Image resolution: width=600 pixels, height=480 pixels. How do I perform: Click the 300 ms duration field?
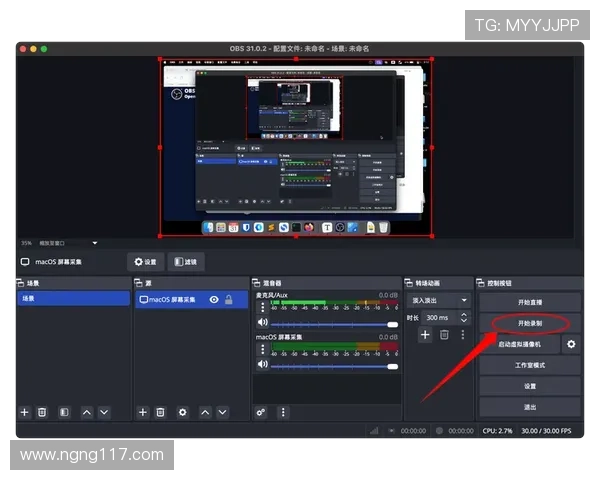[x=441, y=318]
